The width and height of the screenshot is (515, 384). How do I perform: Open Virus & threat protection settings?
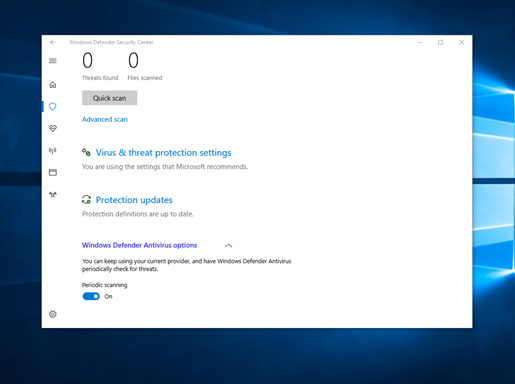coord(163,153)
